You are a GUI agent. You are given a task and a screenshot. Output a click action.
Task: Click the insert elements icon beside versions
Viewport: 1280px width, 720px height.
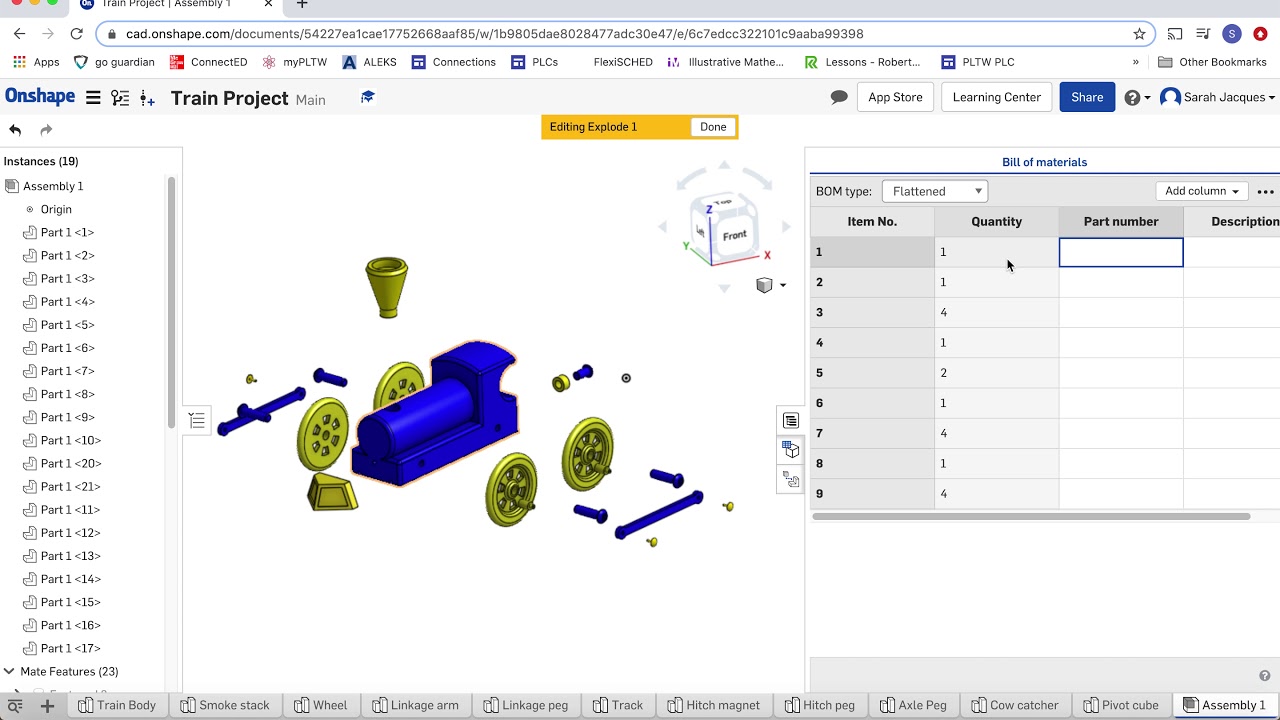click(147, 98)
